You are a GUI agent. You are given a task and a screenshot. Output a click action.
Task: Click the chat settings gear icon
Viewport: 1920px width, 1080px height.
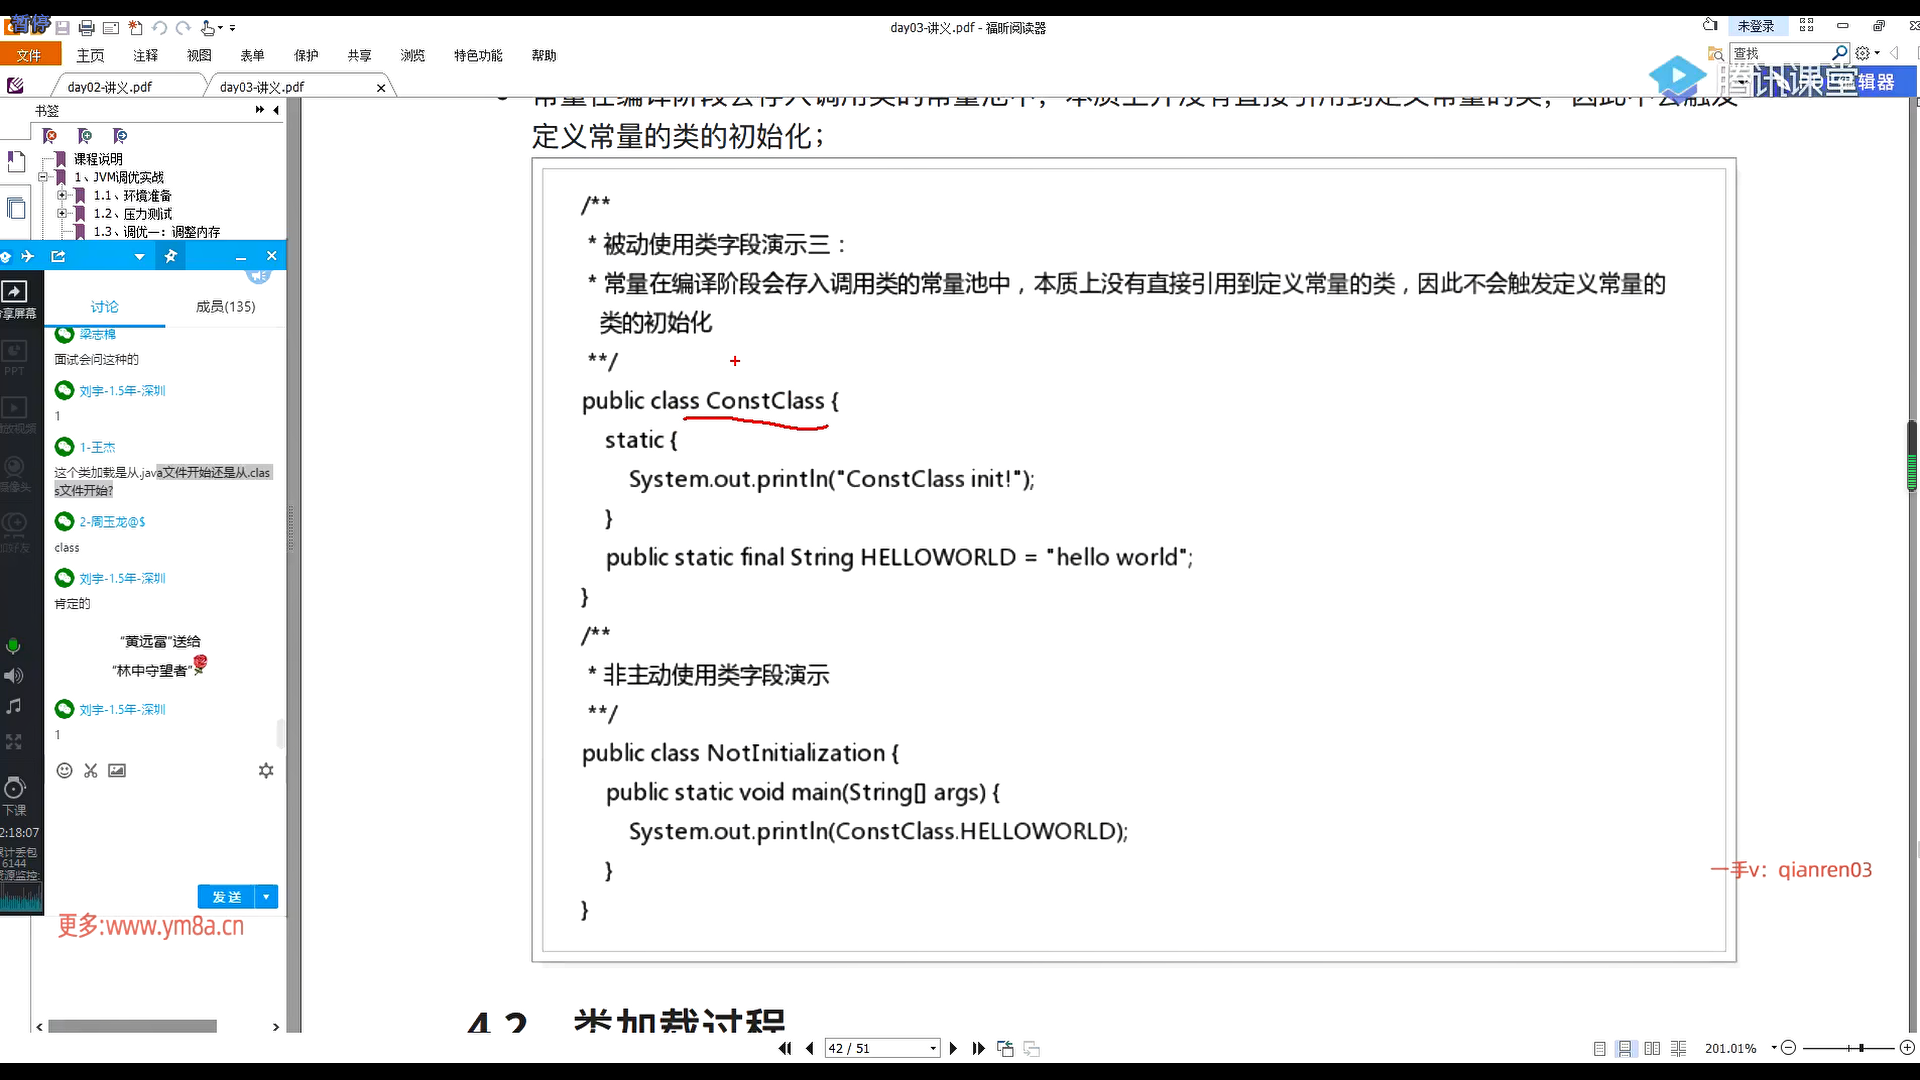(x=266, y=770)
